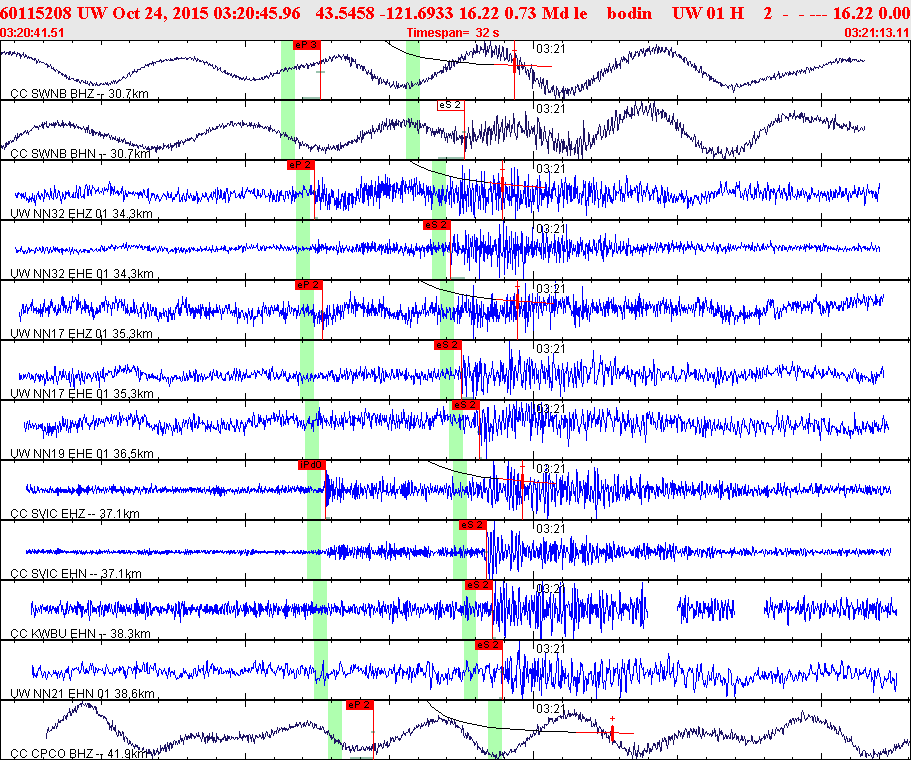Image resolution: width=911 pixels, height=760 pixels.
Task: Click the CC KWBU EHN 38.3km channel label
Action: [80, 634]
